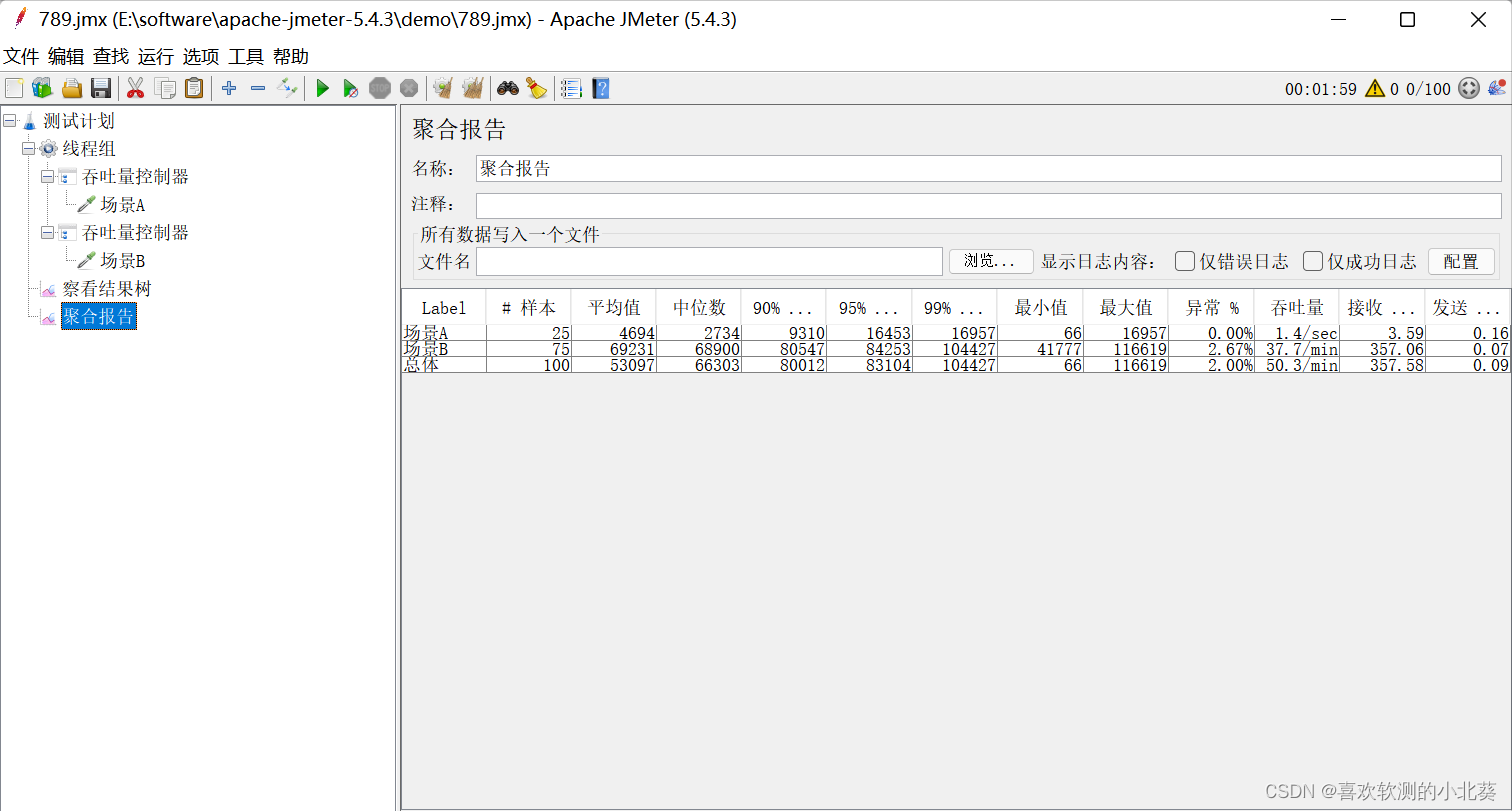1512x811 pixels.
Task: Click the thread status circle icon
Action: coord(1468,88)
